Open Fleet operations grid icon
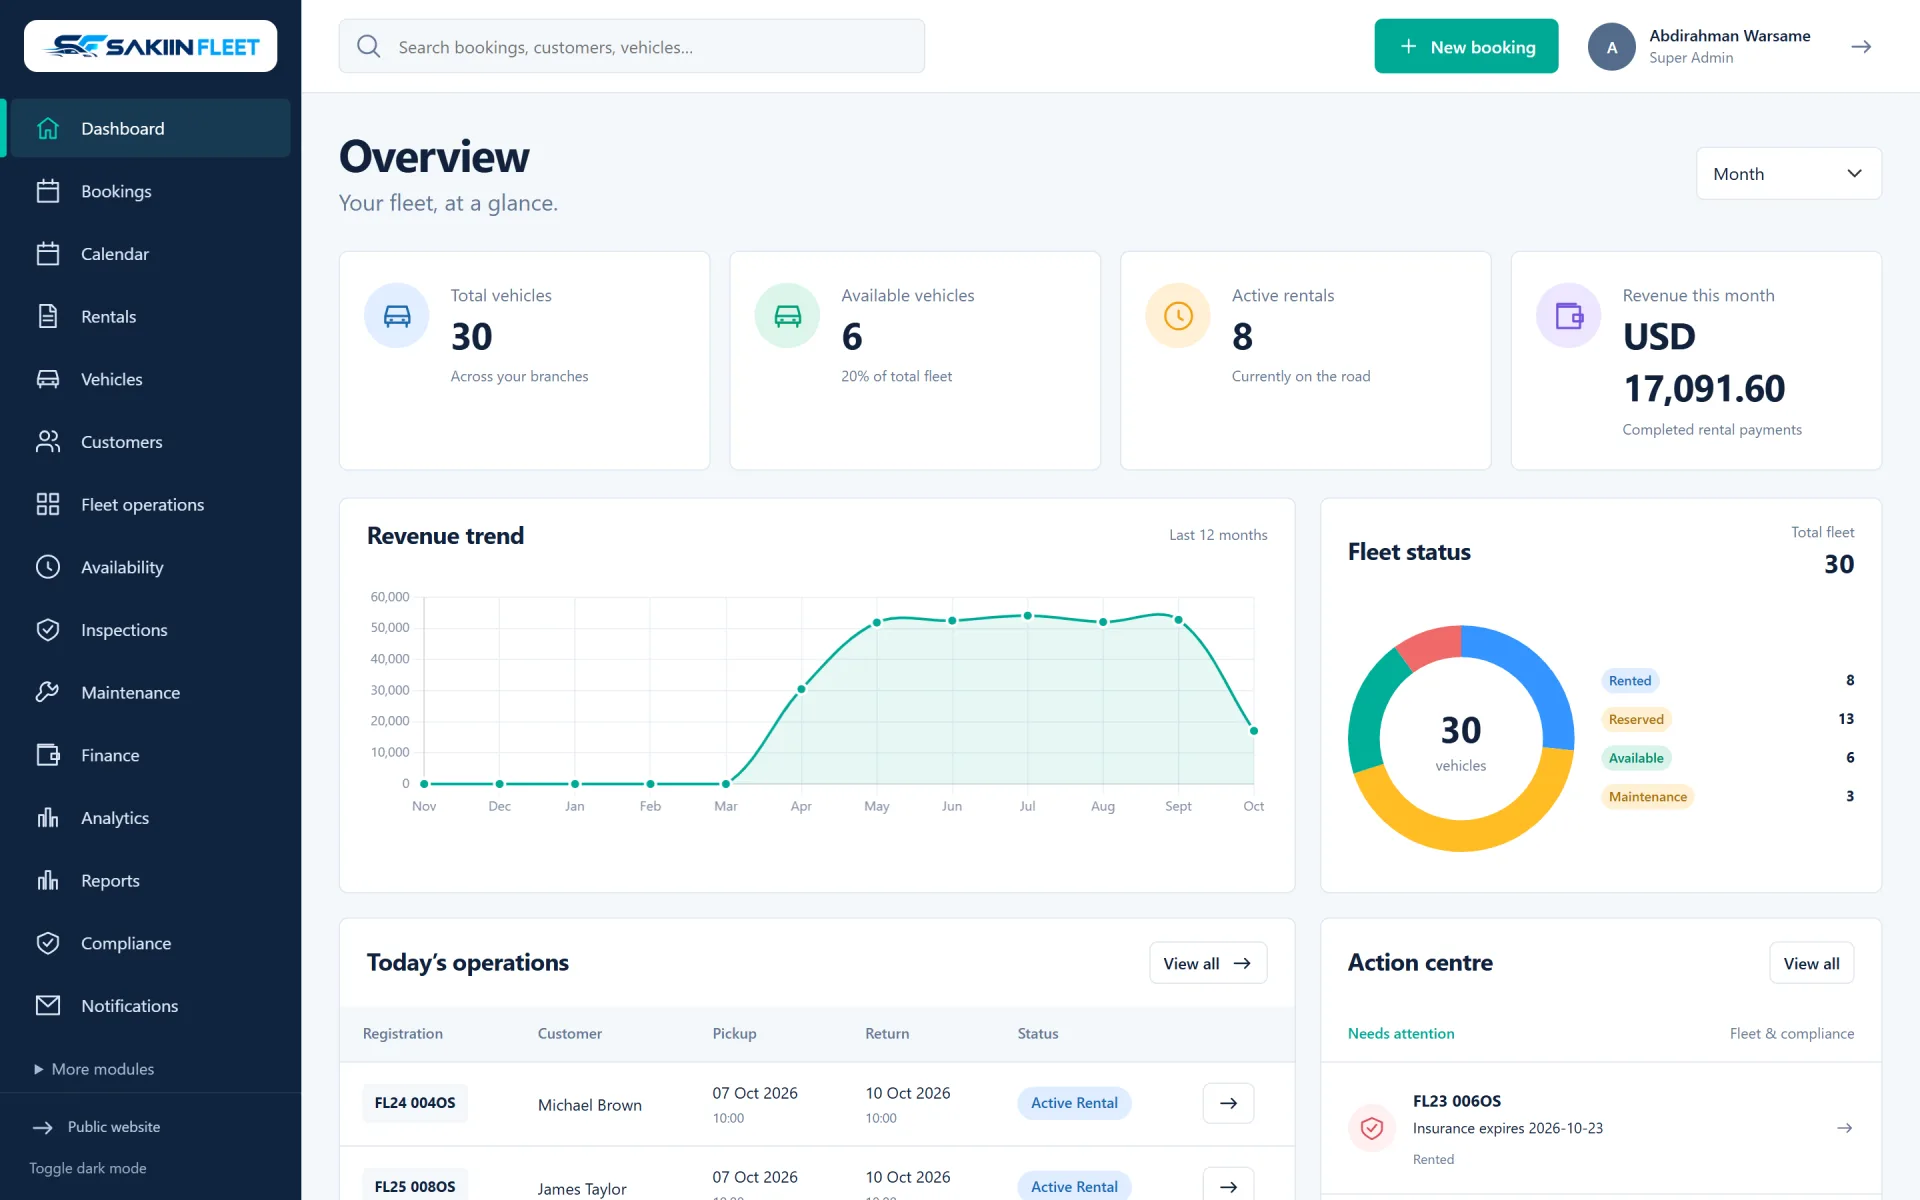The image size is (1920, 1200). point(48,504)
